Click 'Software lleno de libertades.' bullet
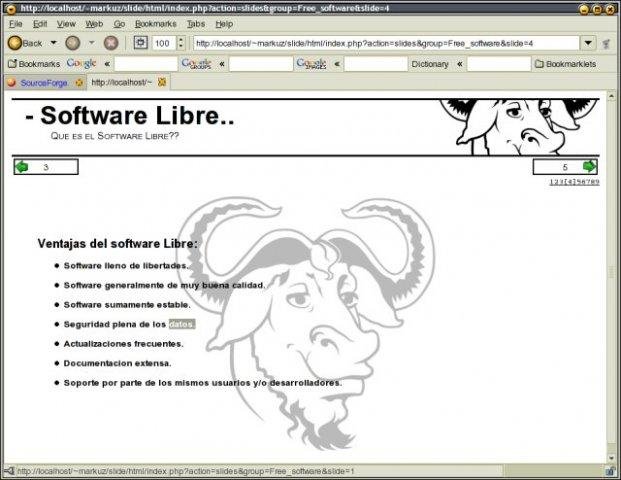The width and height of the screenshot is (621, 480). [x=126, y=266]
